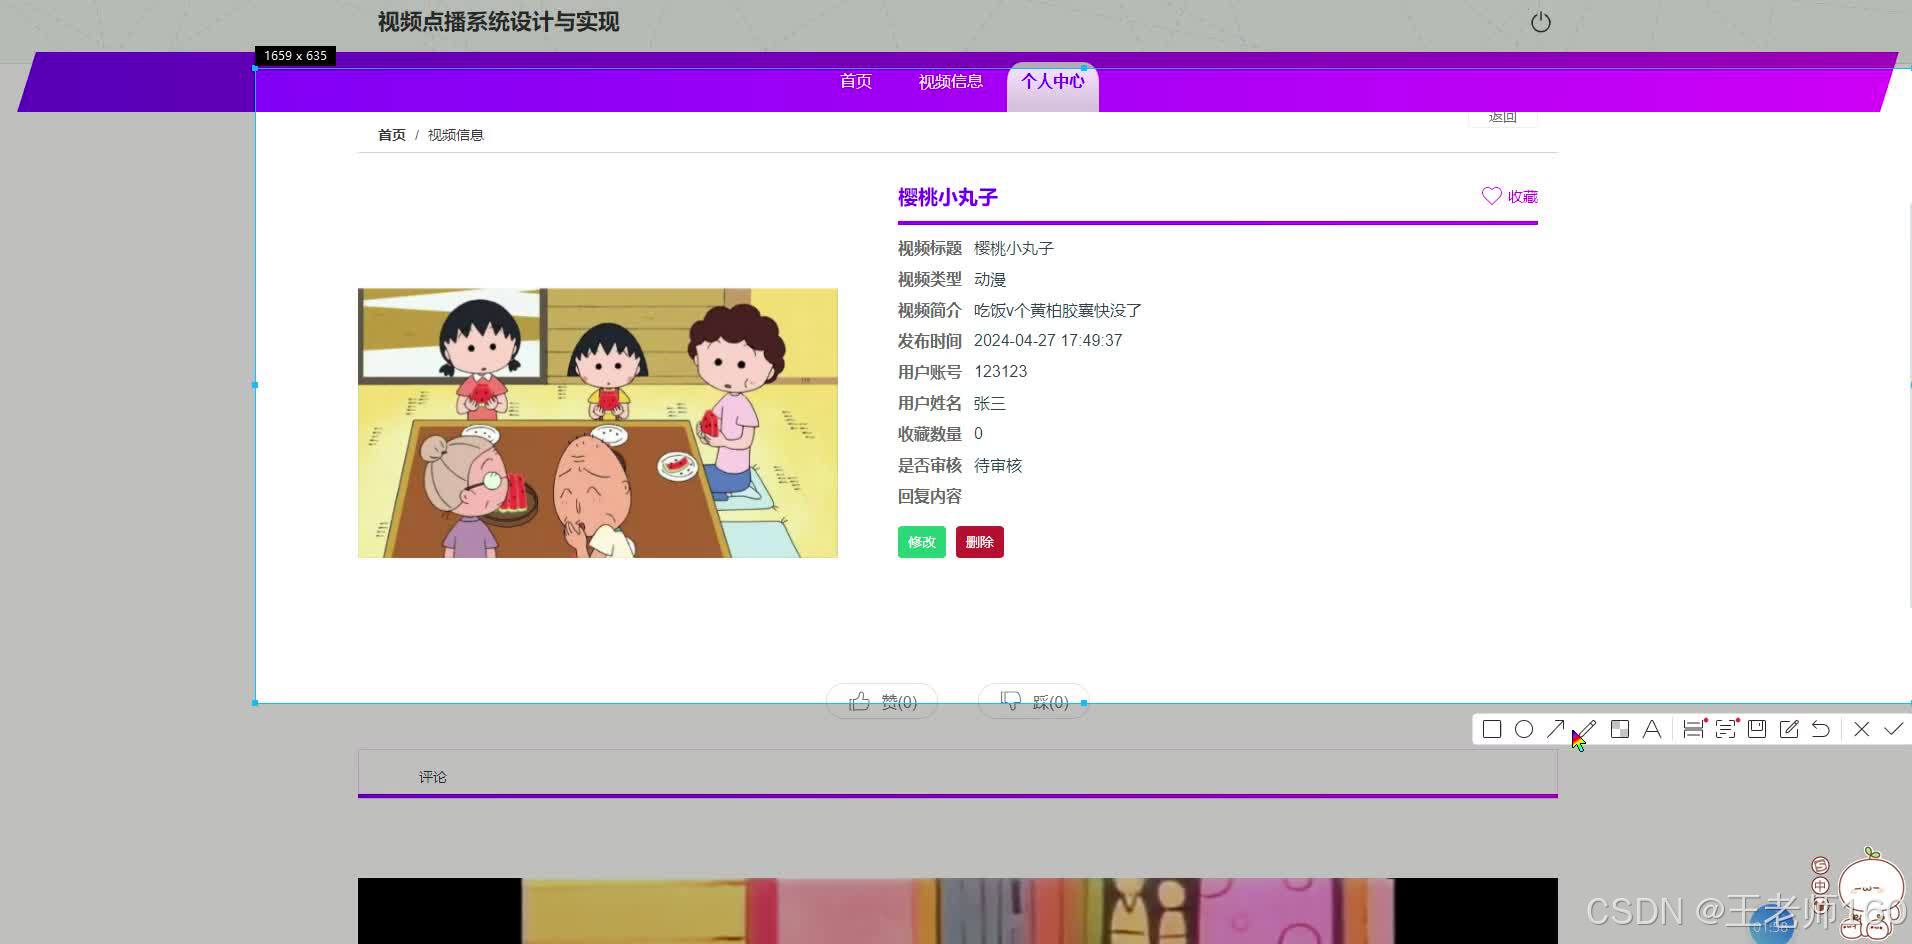The height and width of the screenshot is (944, 1912).
Task: Click the video type value 动漫
Action: [x=990, y=279]
